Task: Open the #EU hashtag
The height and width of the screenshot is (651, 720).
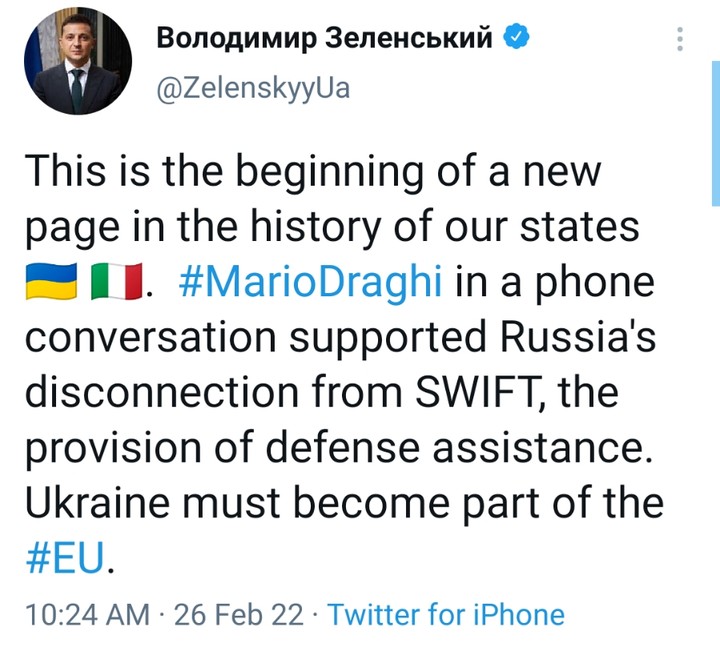Action: [62, 558]
